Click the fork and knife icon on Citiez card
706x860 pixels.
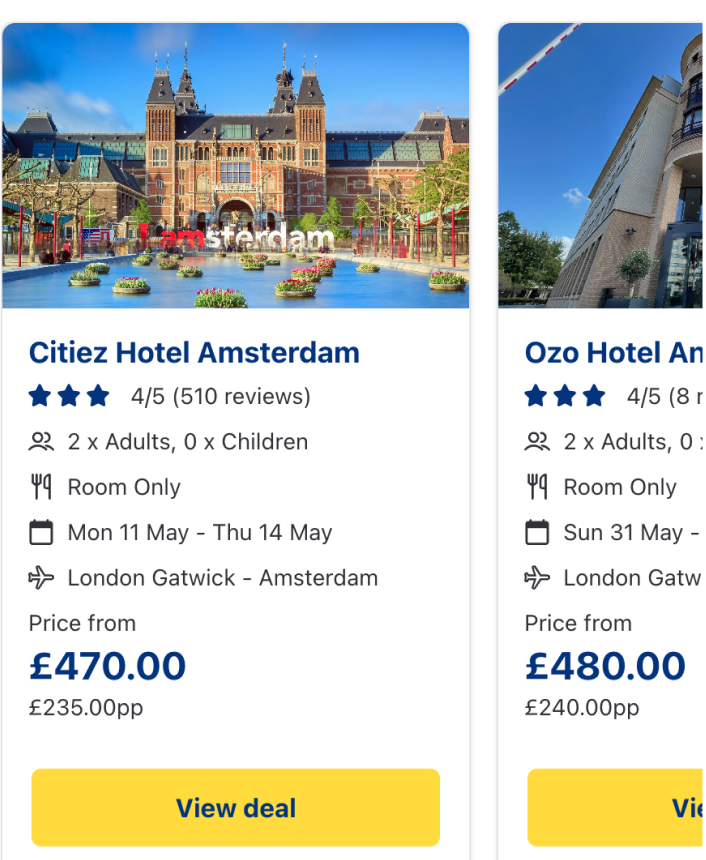pos(41,487)
